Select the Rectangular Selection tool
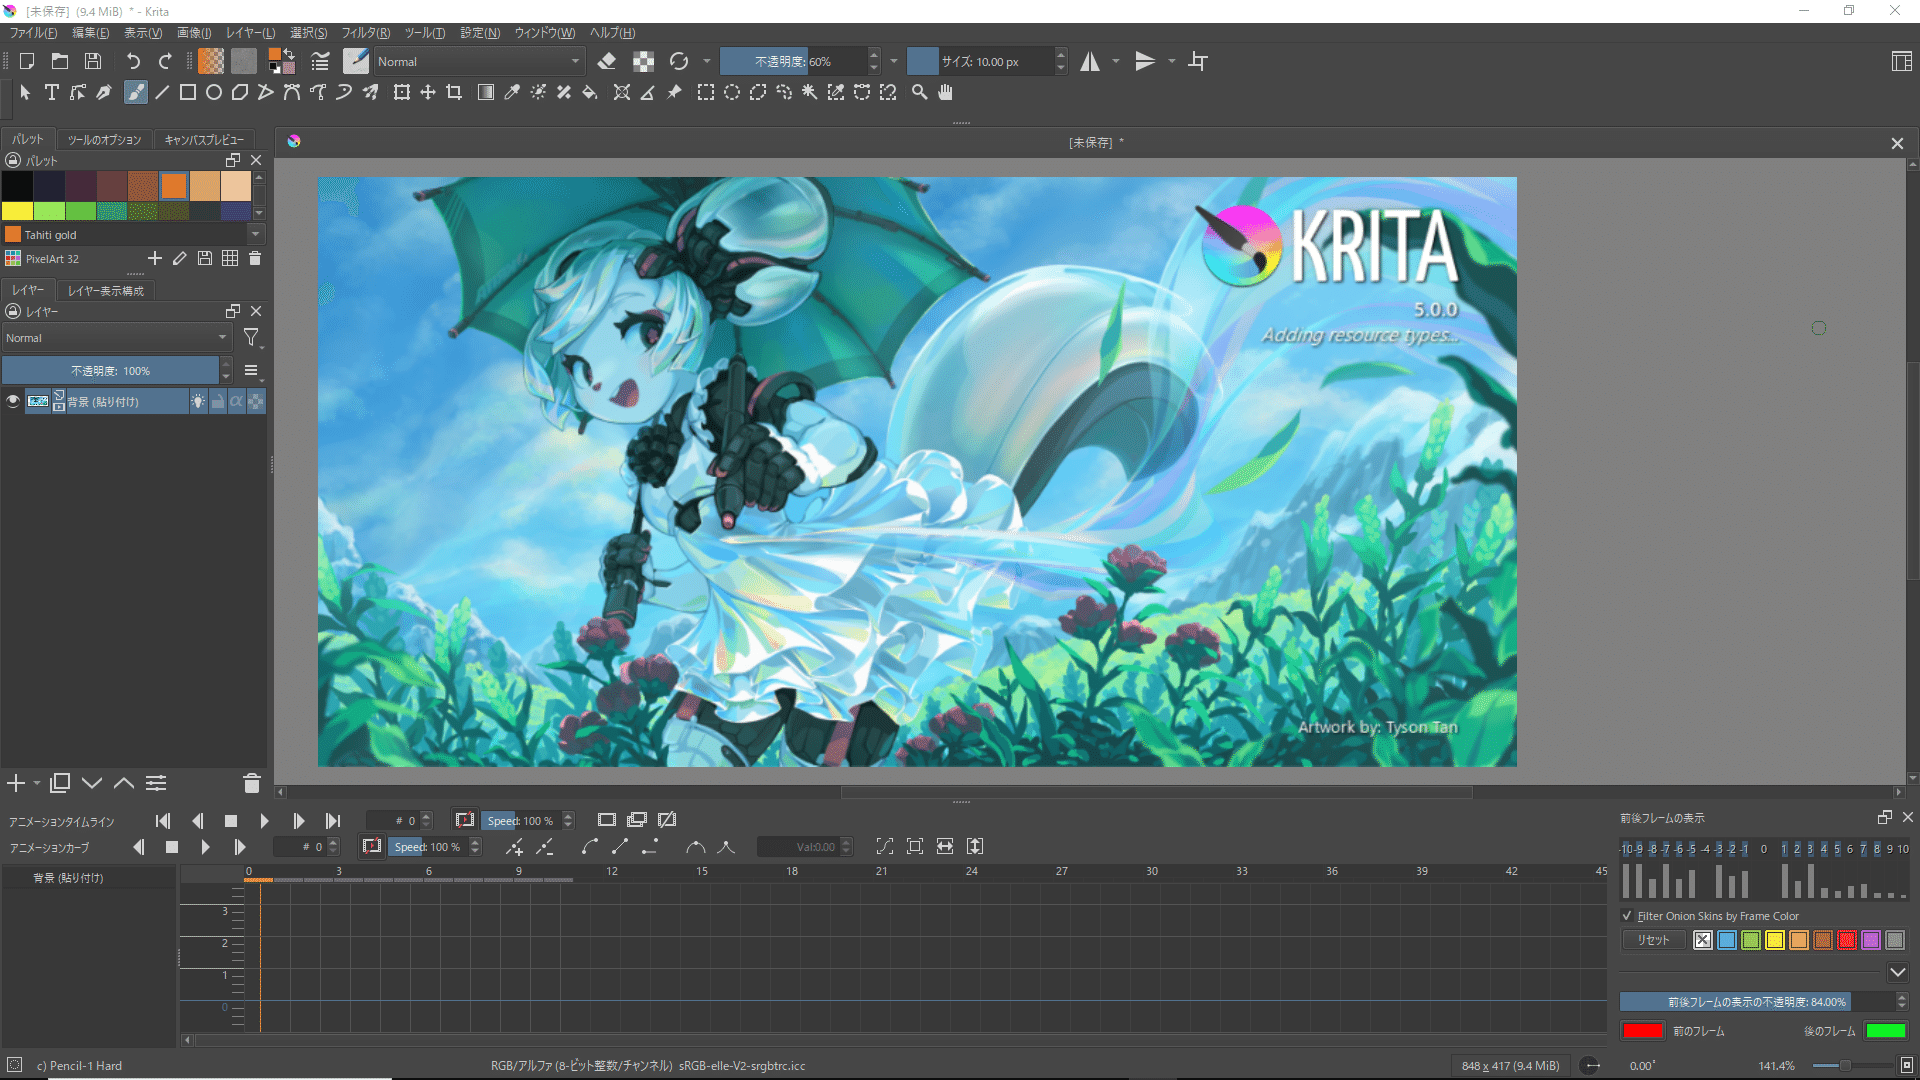1920x1080 pixels. 706,92
